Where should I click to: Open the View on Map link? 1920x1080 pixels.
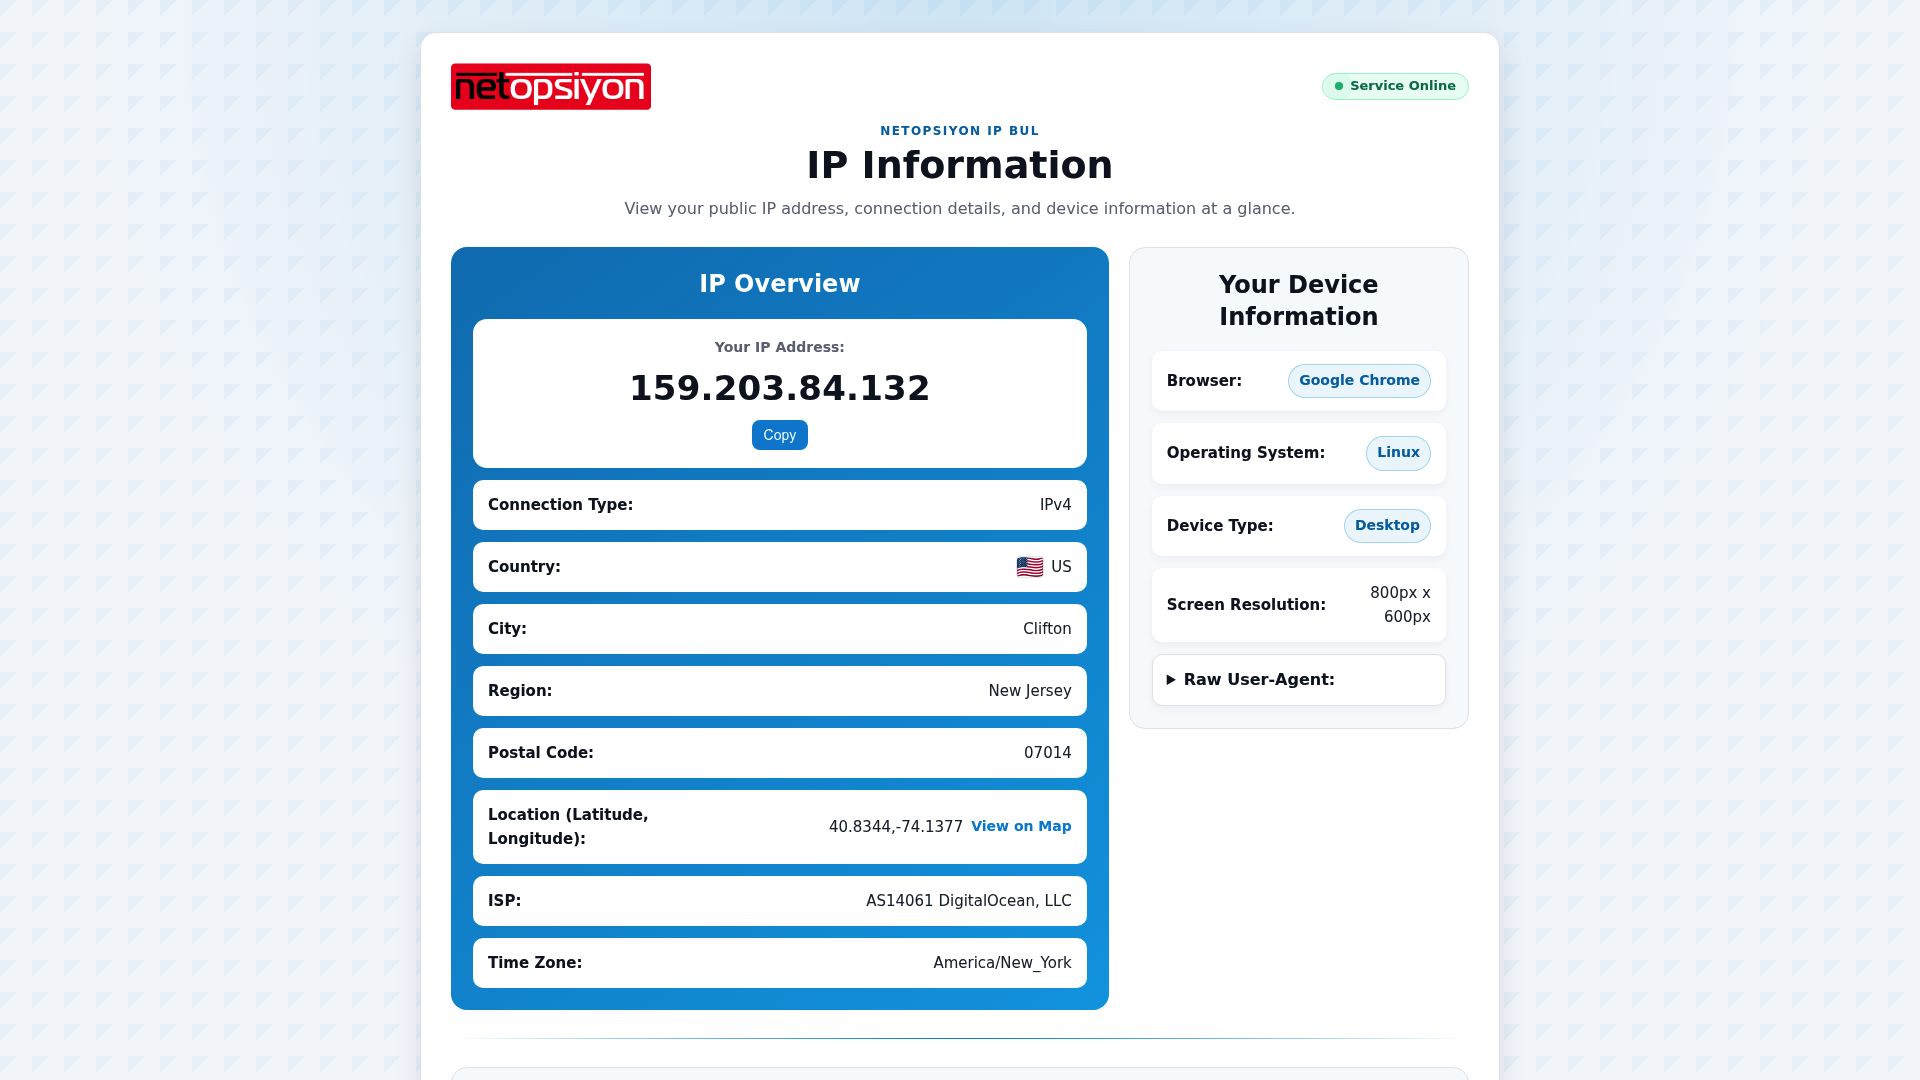pos(1021,826)
